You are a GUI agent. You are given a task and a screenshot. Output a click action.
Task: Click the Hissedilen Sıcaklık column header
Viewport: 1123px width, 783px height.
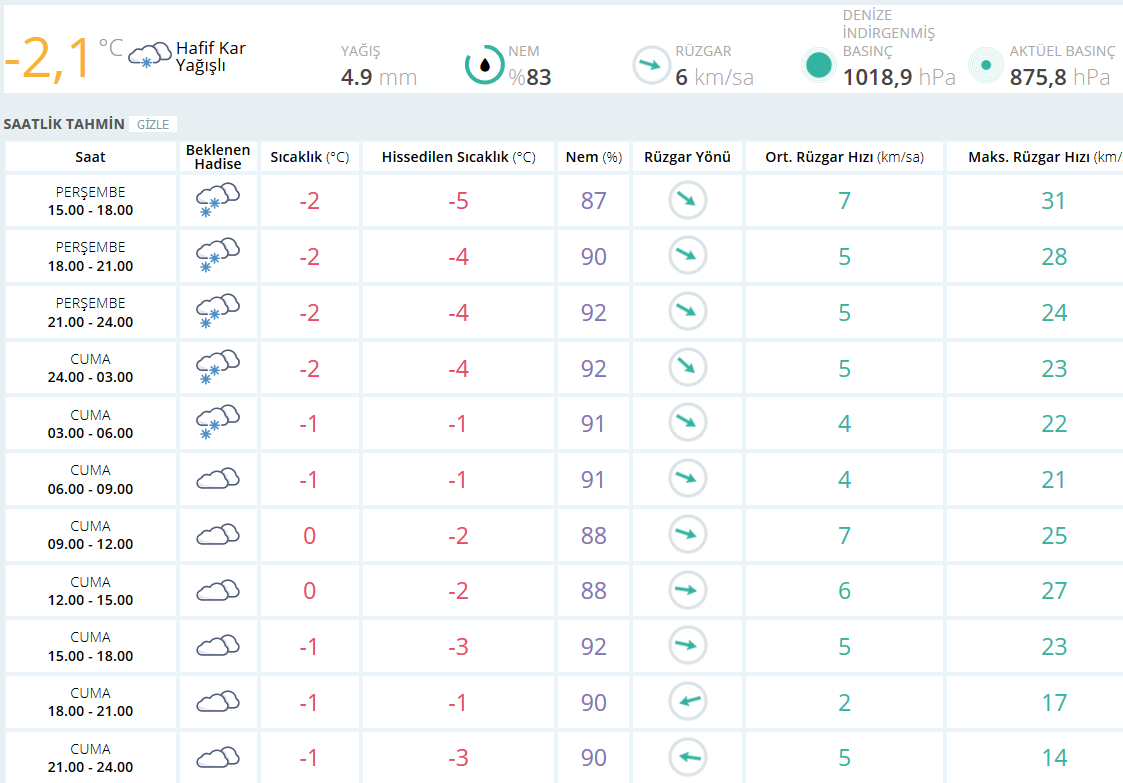tap(458, 157)
